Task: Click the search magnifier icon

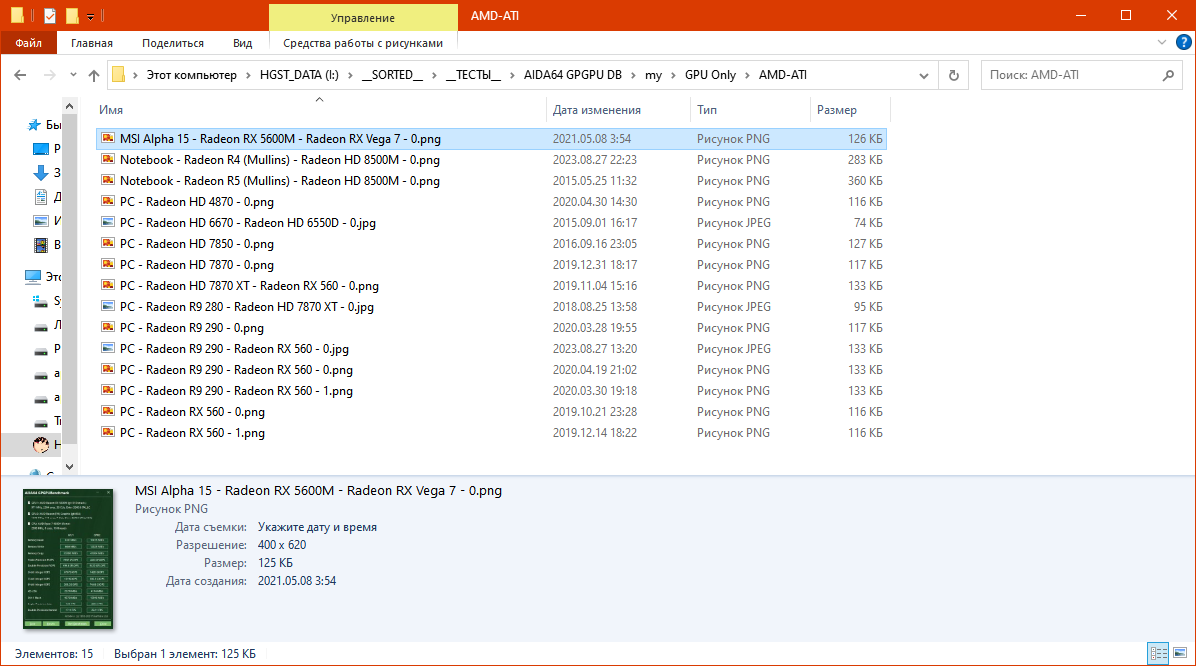Action: (x=1169, y=75)
